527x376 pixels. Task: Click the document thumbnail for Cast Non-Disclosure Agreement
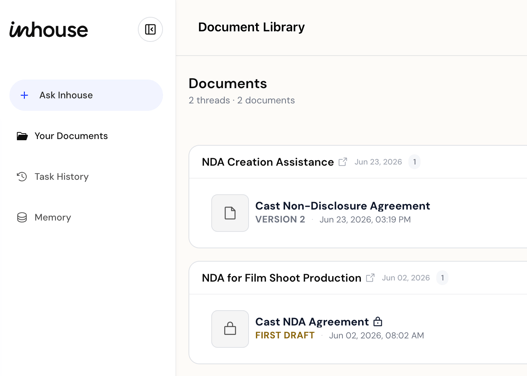(x=230, y=213)
